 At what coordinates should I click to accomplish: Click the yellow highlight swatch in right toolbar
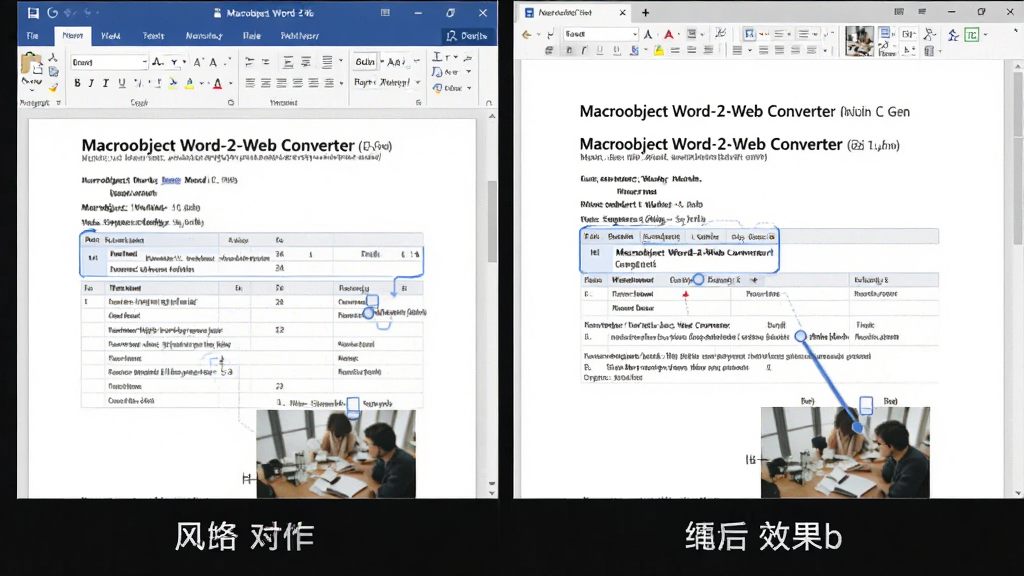[x=659, y=50]
